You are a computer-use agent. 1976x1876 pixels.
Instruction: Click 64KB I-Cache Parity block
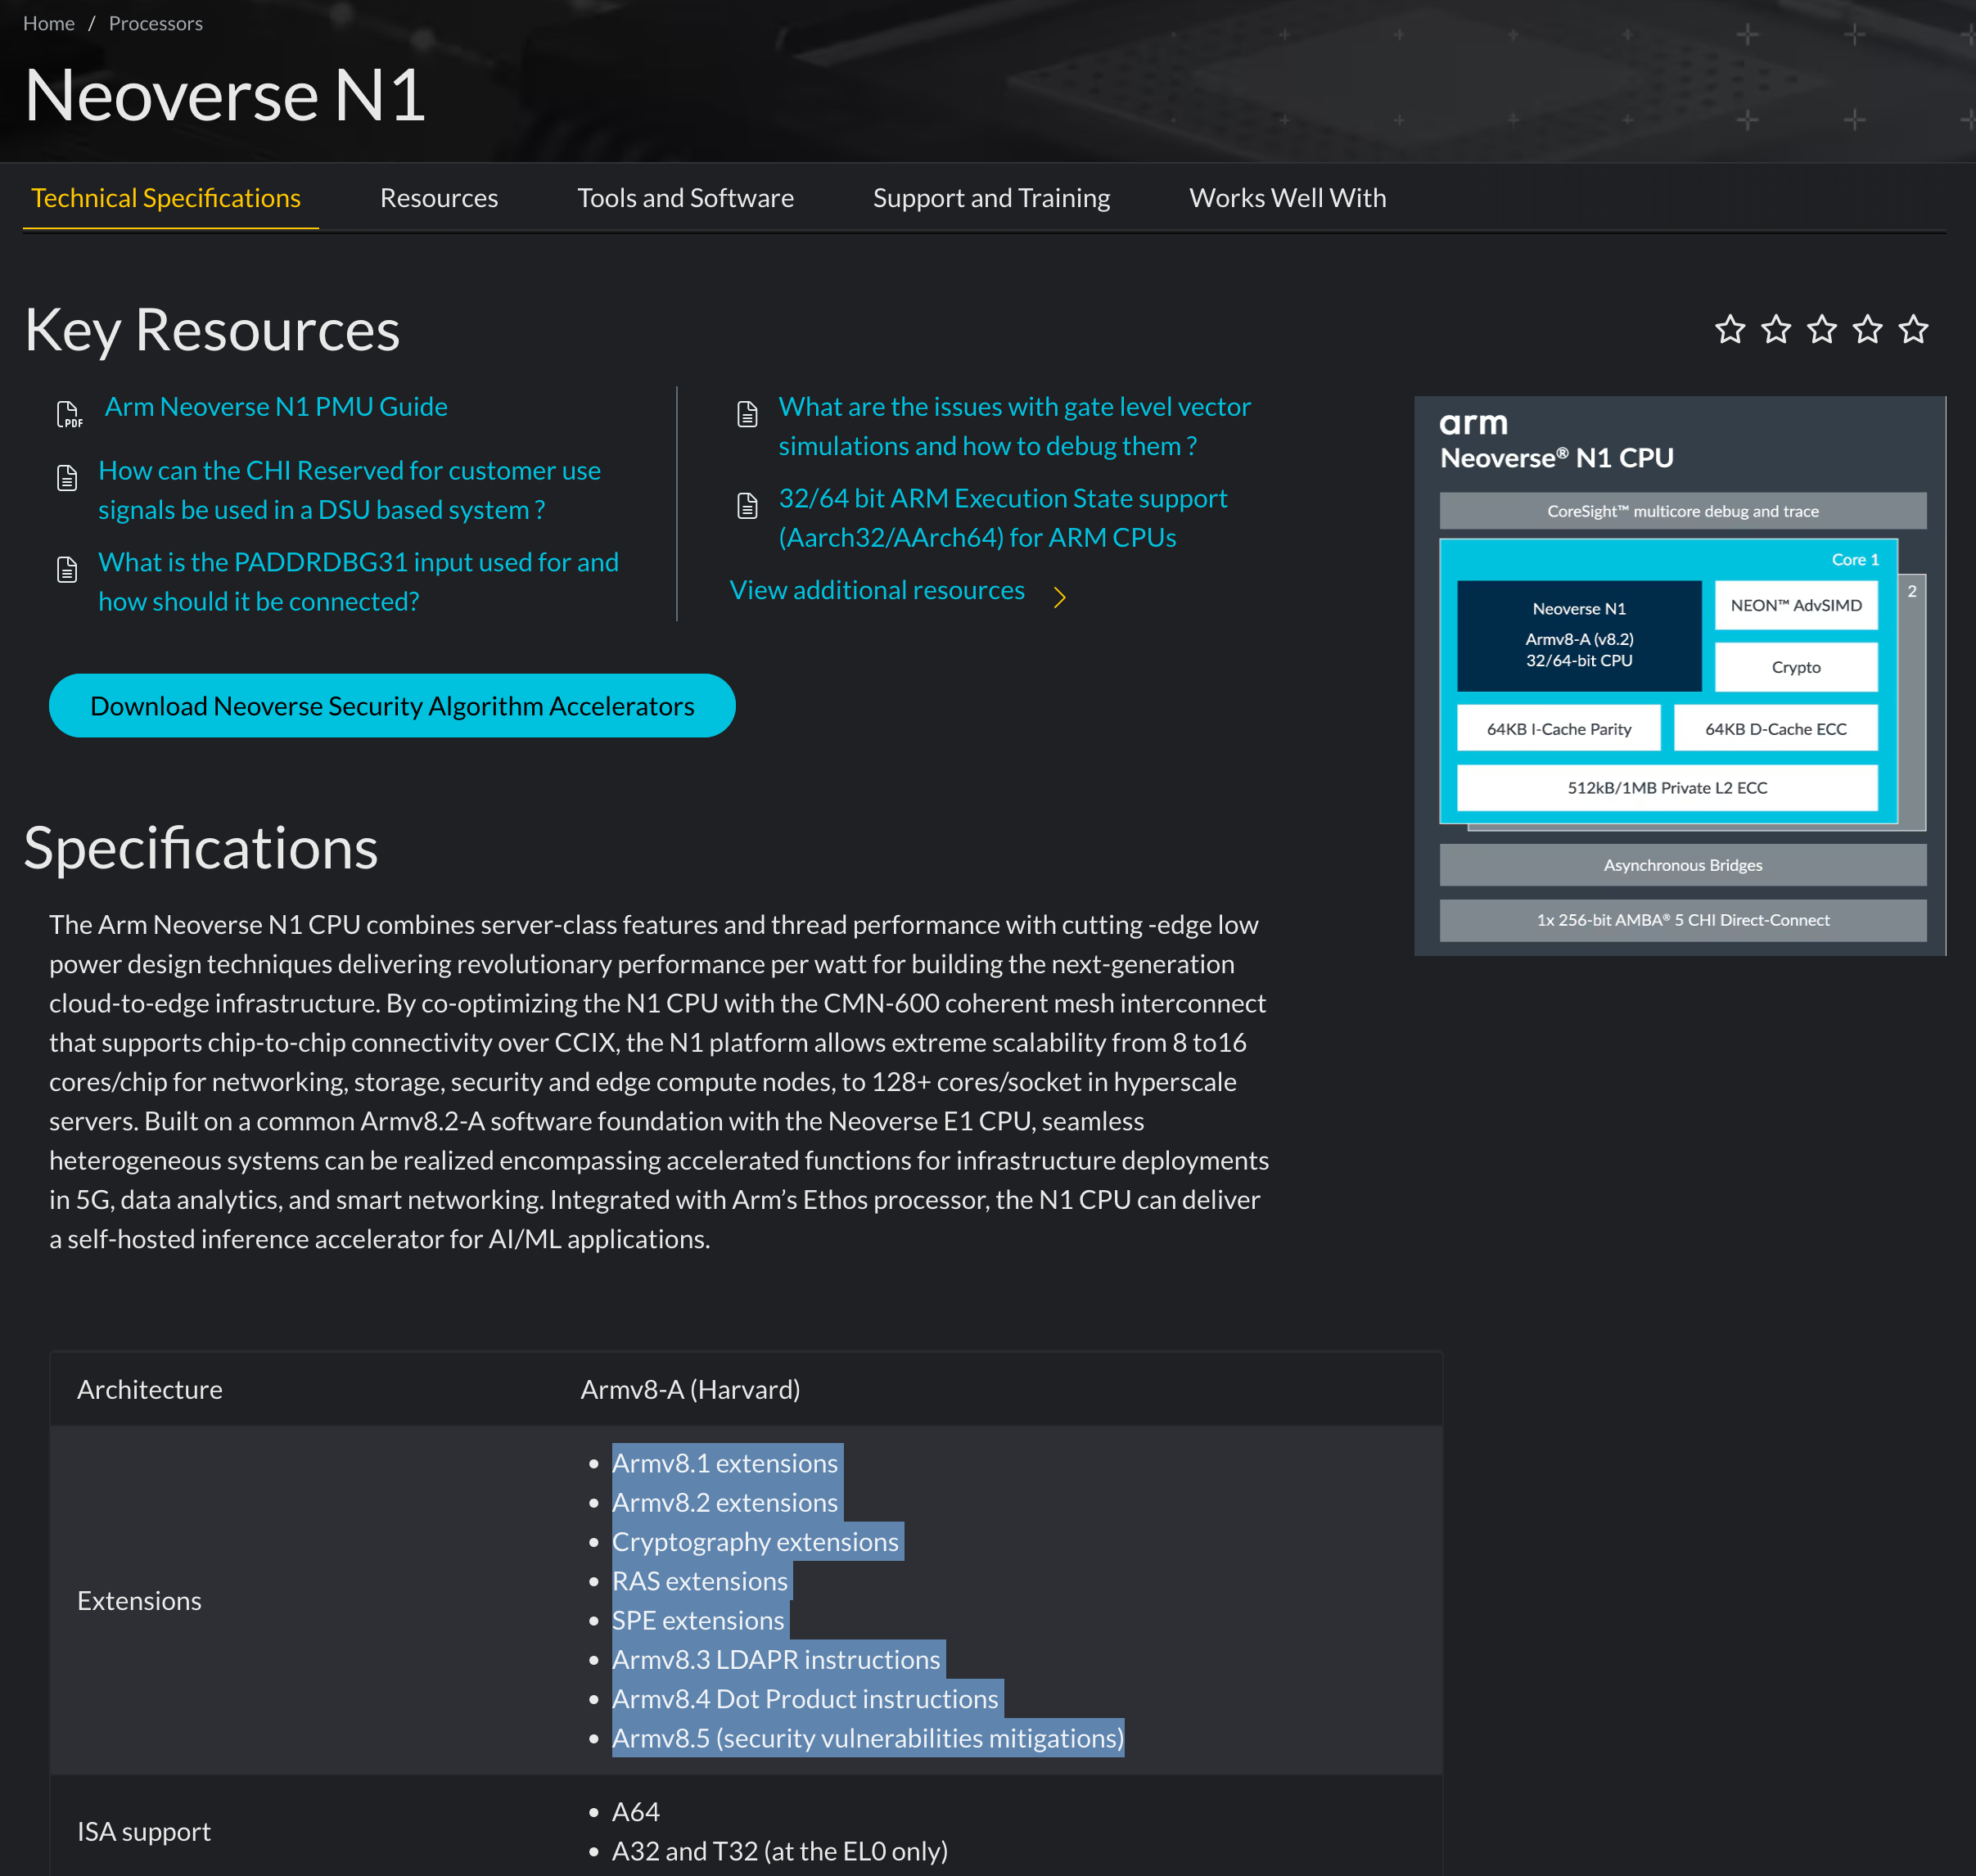1559,729
